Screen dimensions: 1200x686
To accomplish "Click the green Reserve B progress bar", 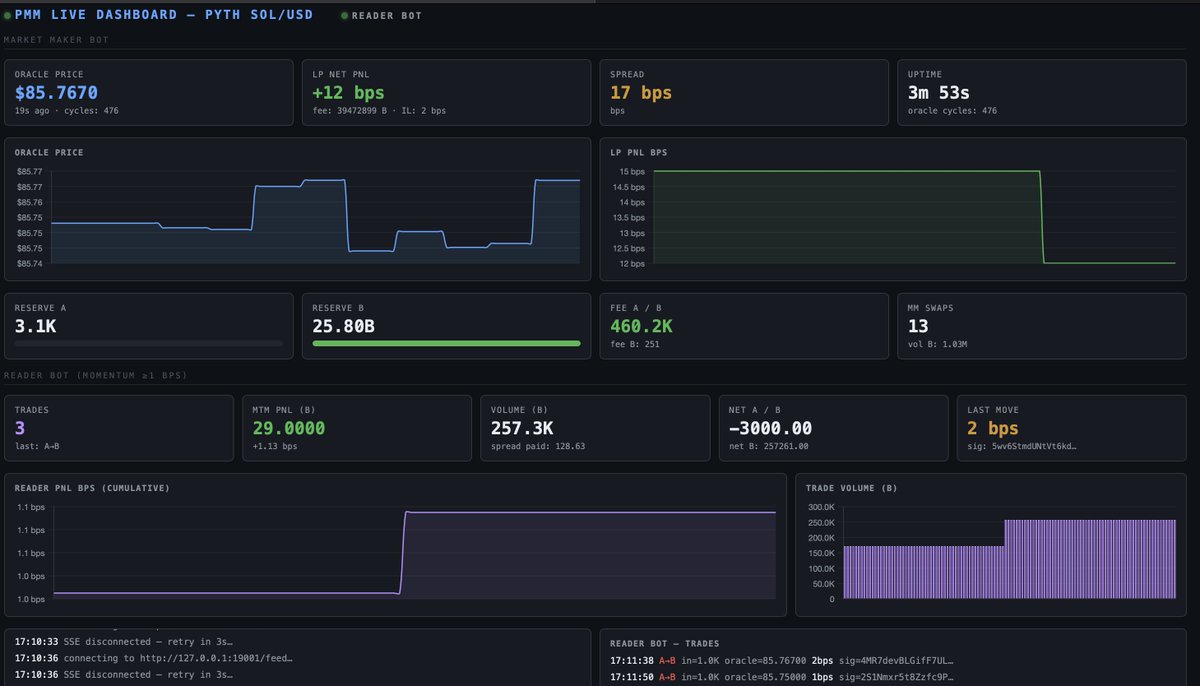I will 446,343.
